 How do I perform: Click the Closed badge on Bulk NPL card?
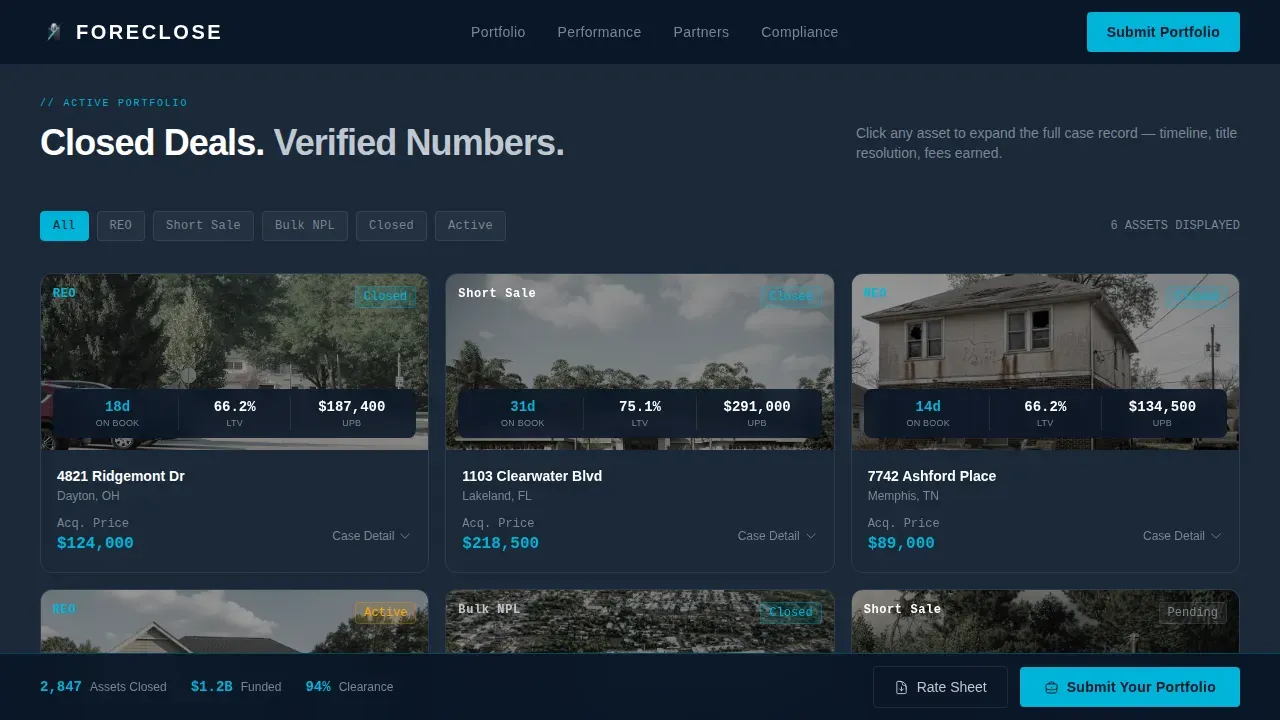[x=791, y=612]
